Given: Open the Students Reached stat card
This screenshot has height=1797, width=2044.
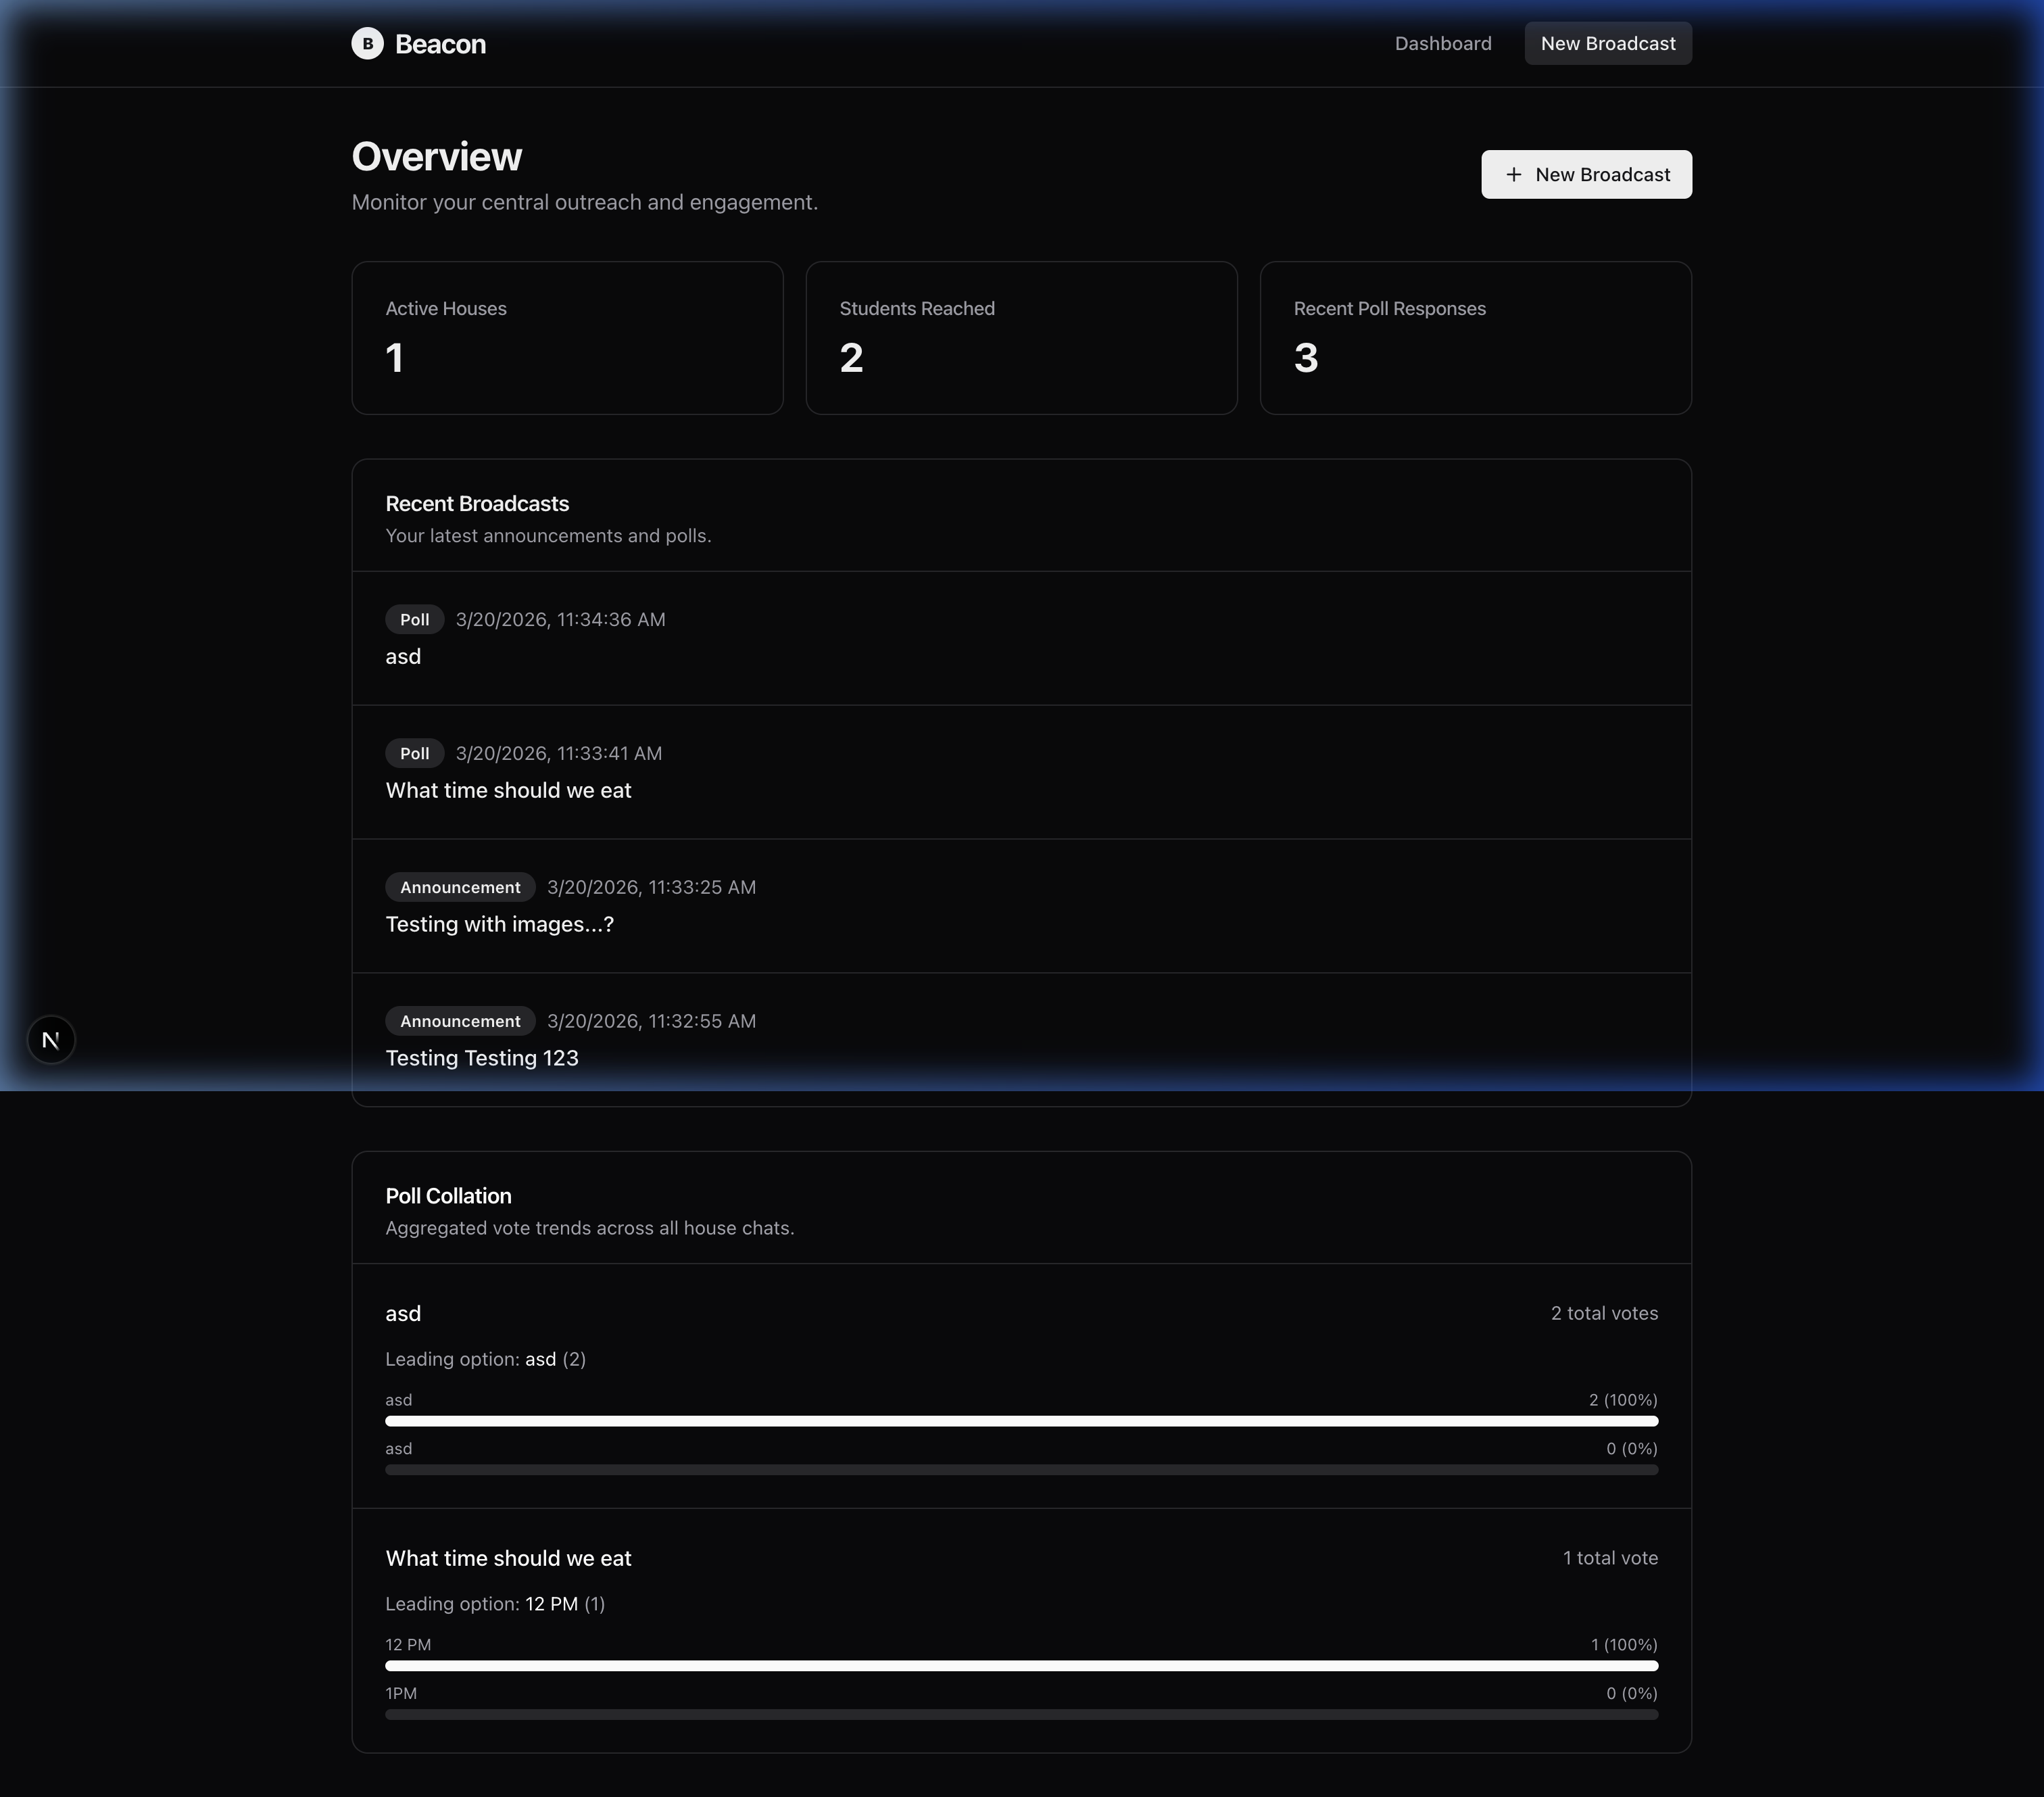Looking at the screenshot, I should (1021, 338).
